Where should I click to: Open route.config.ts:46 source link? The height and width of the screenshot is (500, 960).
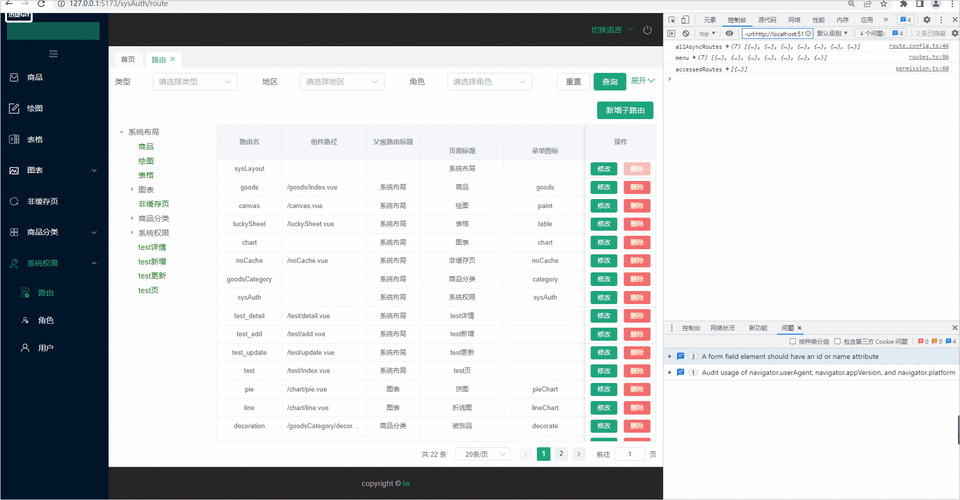point(918,46)
